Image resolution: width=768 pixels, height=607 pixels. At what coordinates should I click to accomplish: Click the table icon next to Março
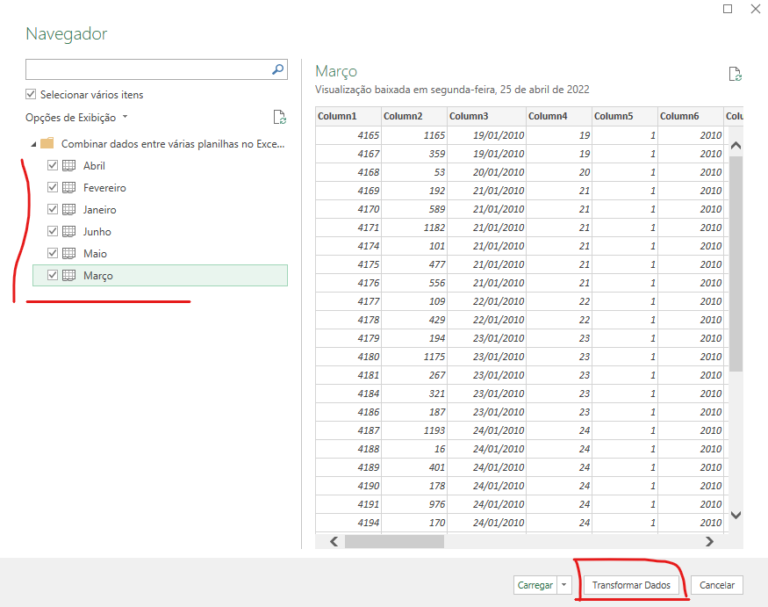[69, 275]
